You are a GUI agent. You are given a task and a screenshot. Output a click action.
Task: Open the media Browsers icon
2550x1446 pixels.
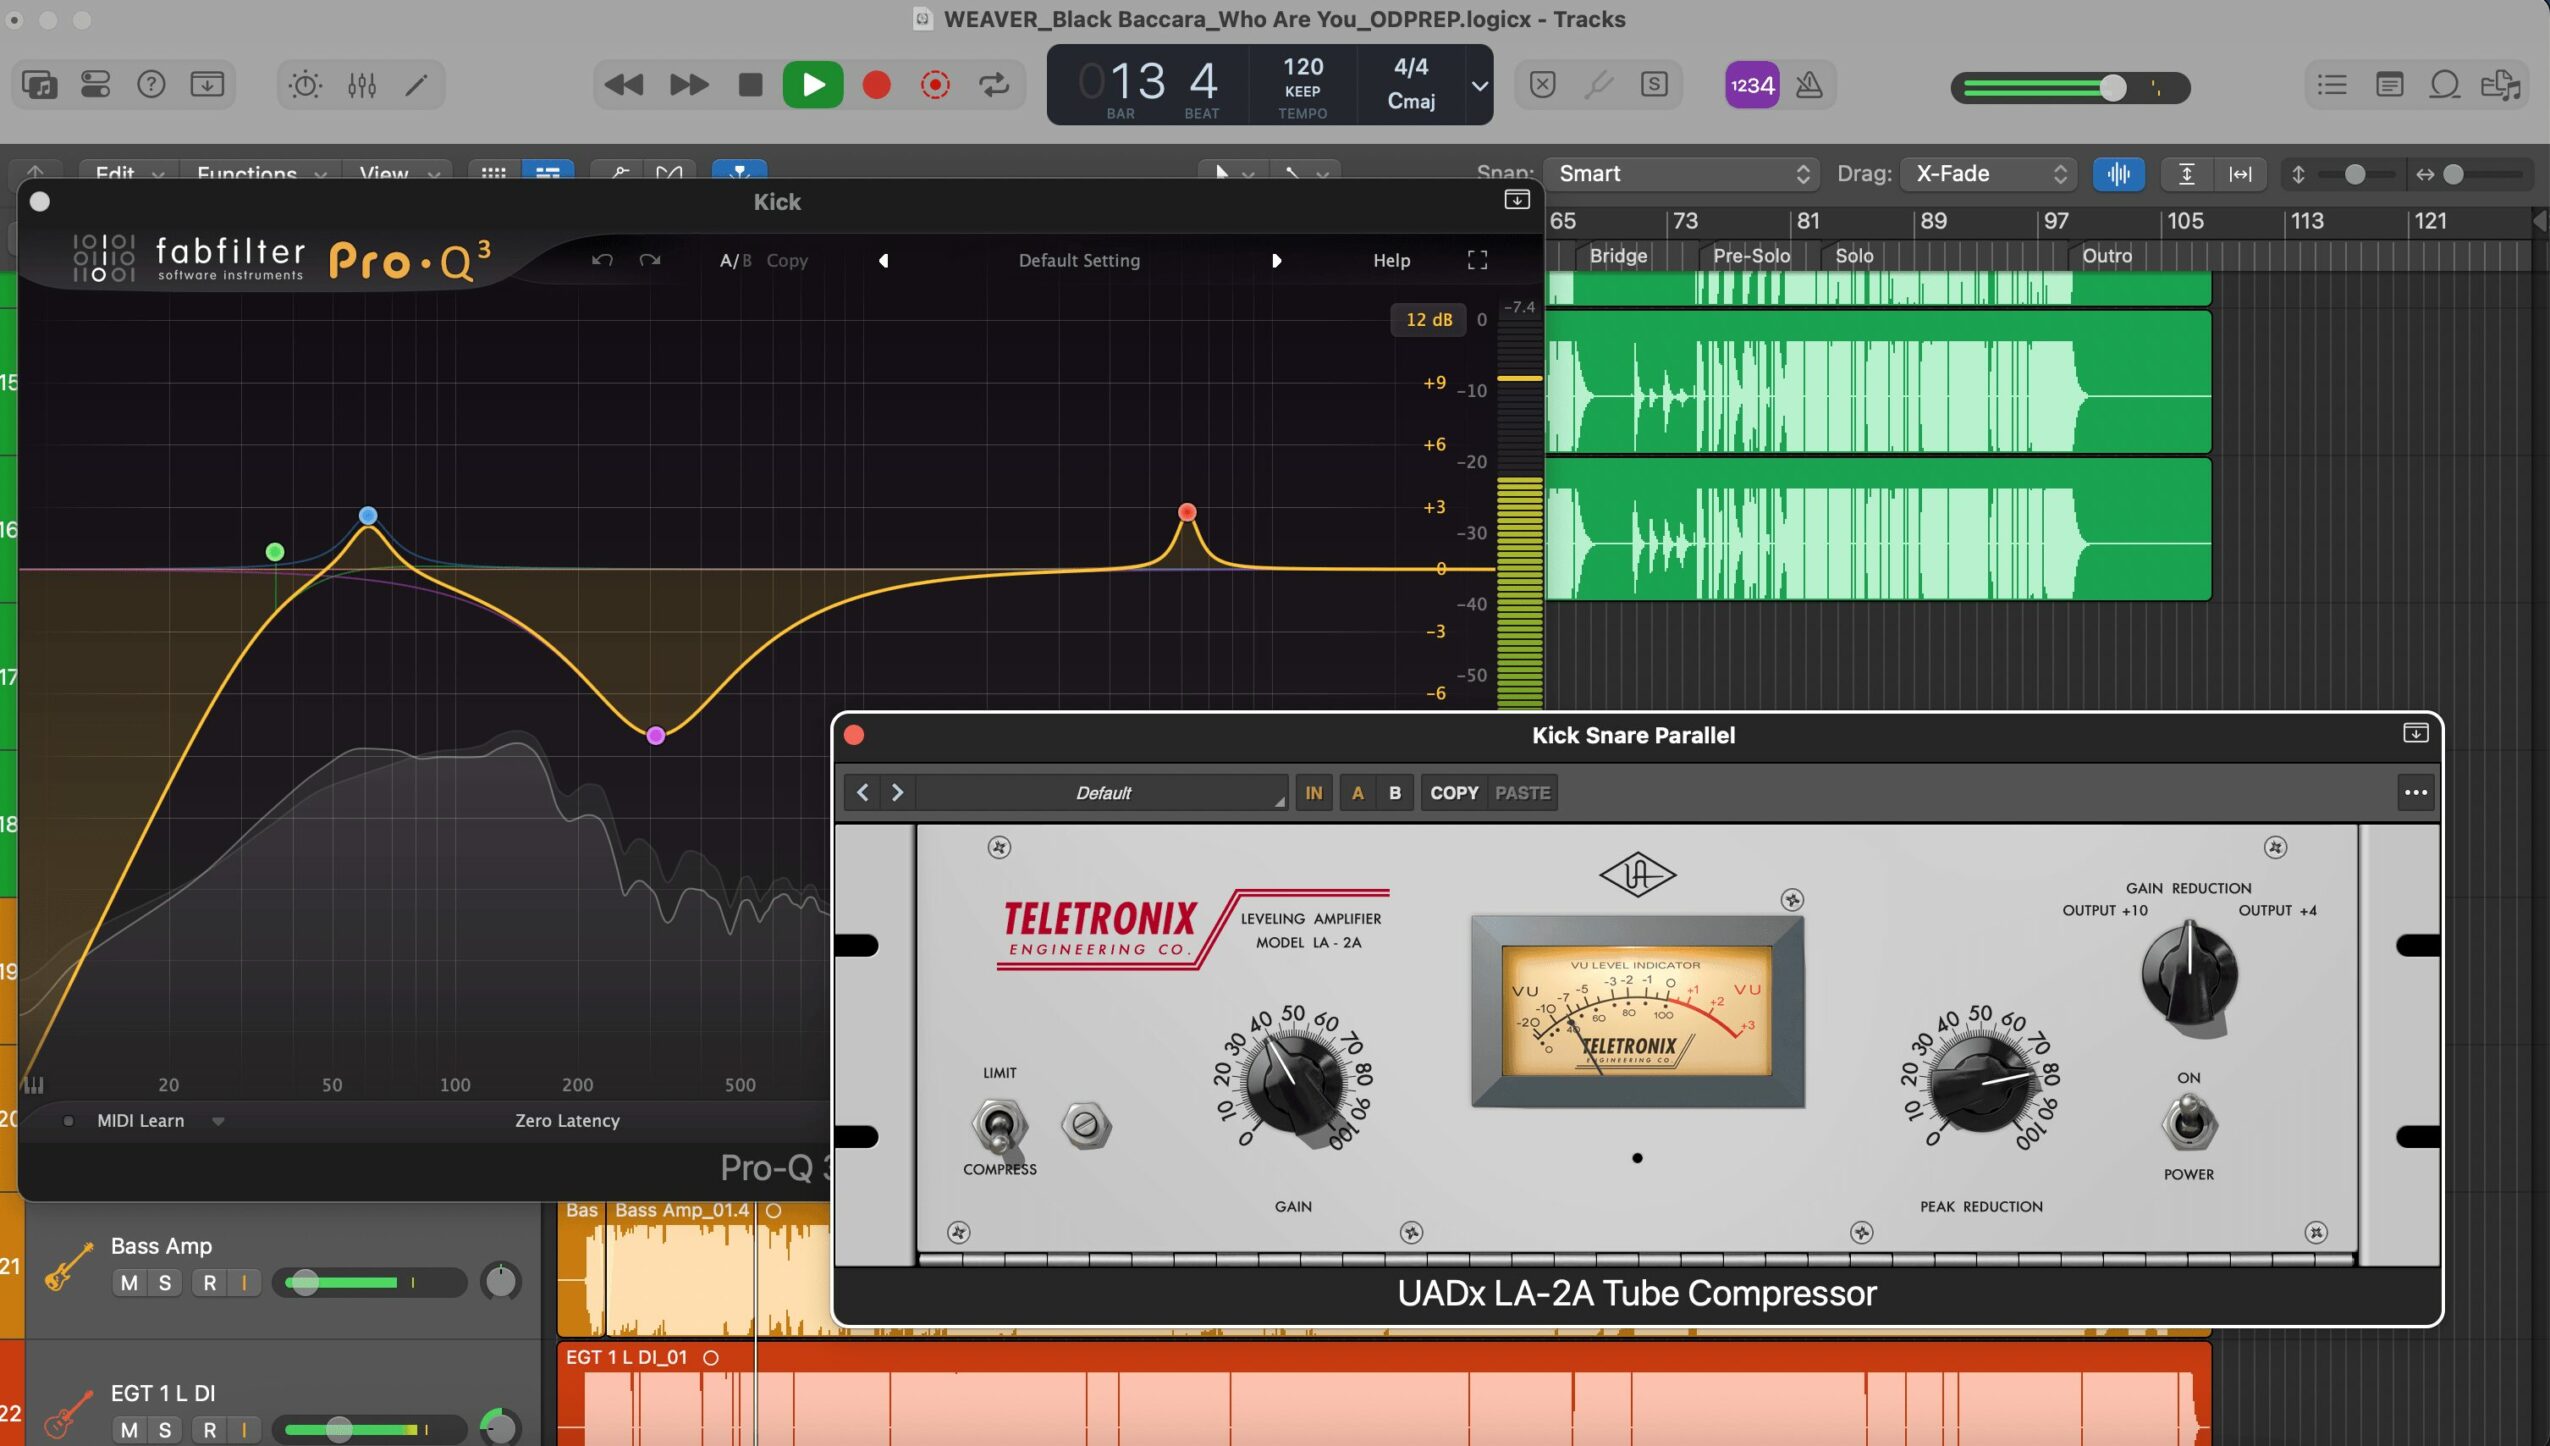[x=2501, y=85]
